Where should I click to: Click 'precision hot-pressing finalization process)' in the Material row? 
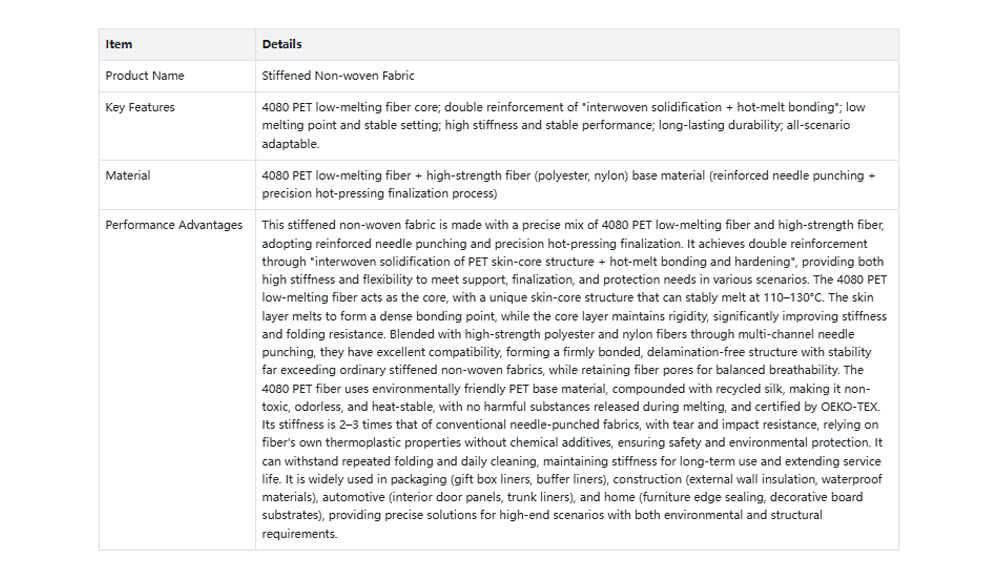coord(380,194)
